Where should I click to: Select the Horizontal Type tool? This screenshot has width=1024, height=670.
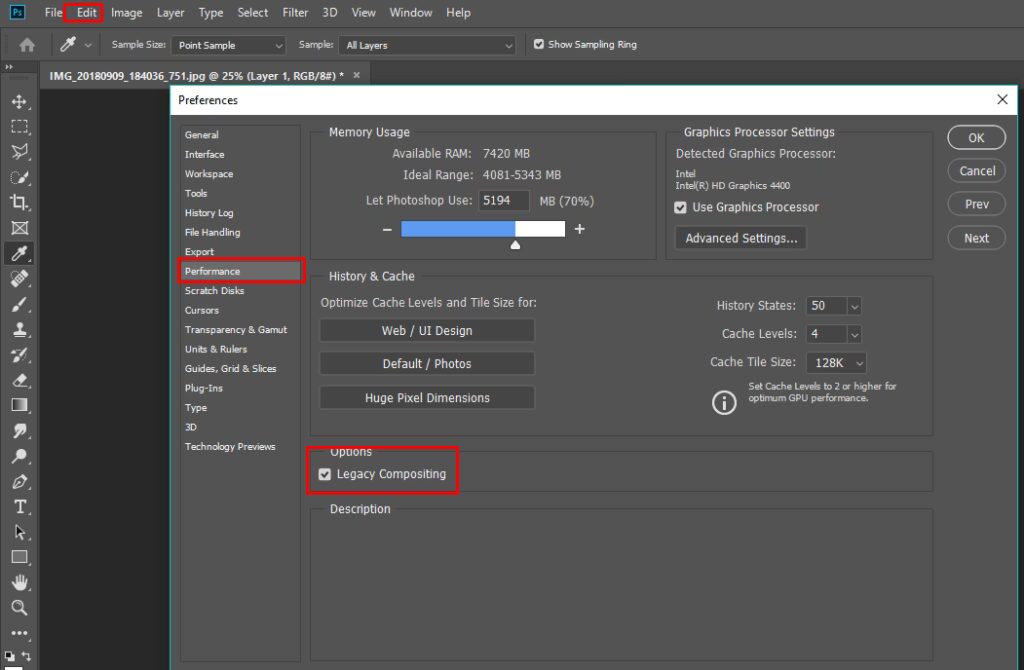(x=19, y=507)
